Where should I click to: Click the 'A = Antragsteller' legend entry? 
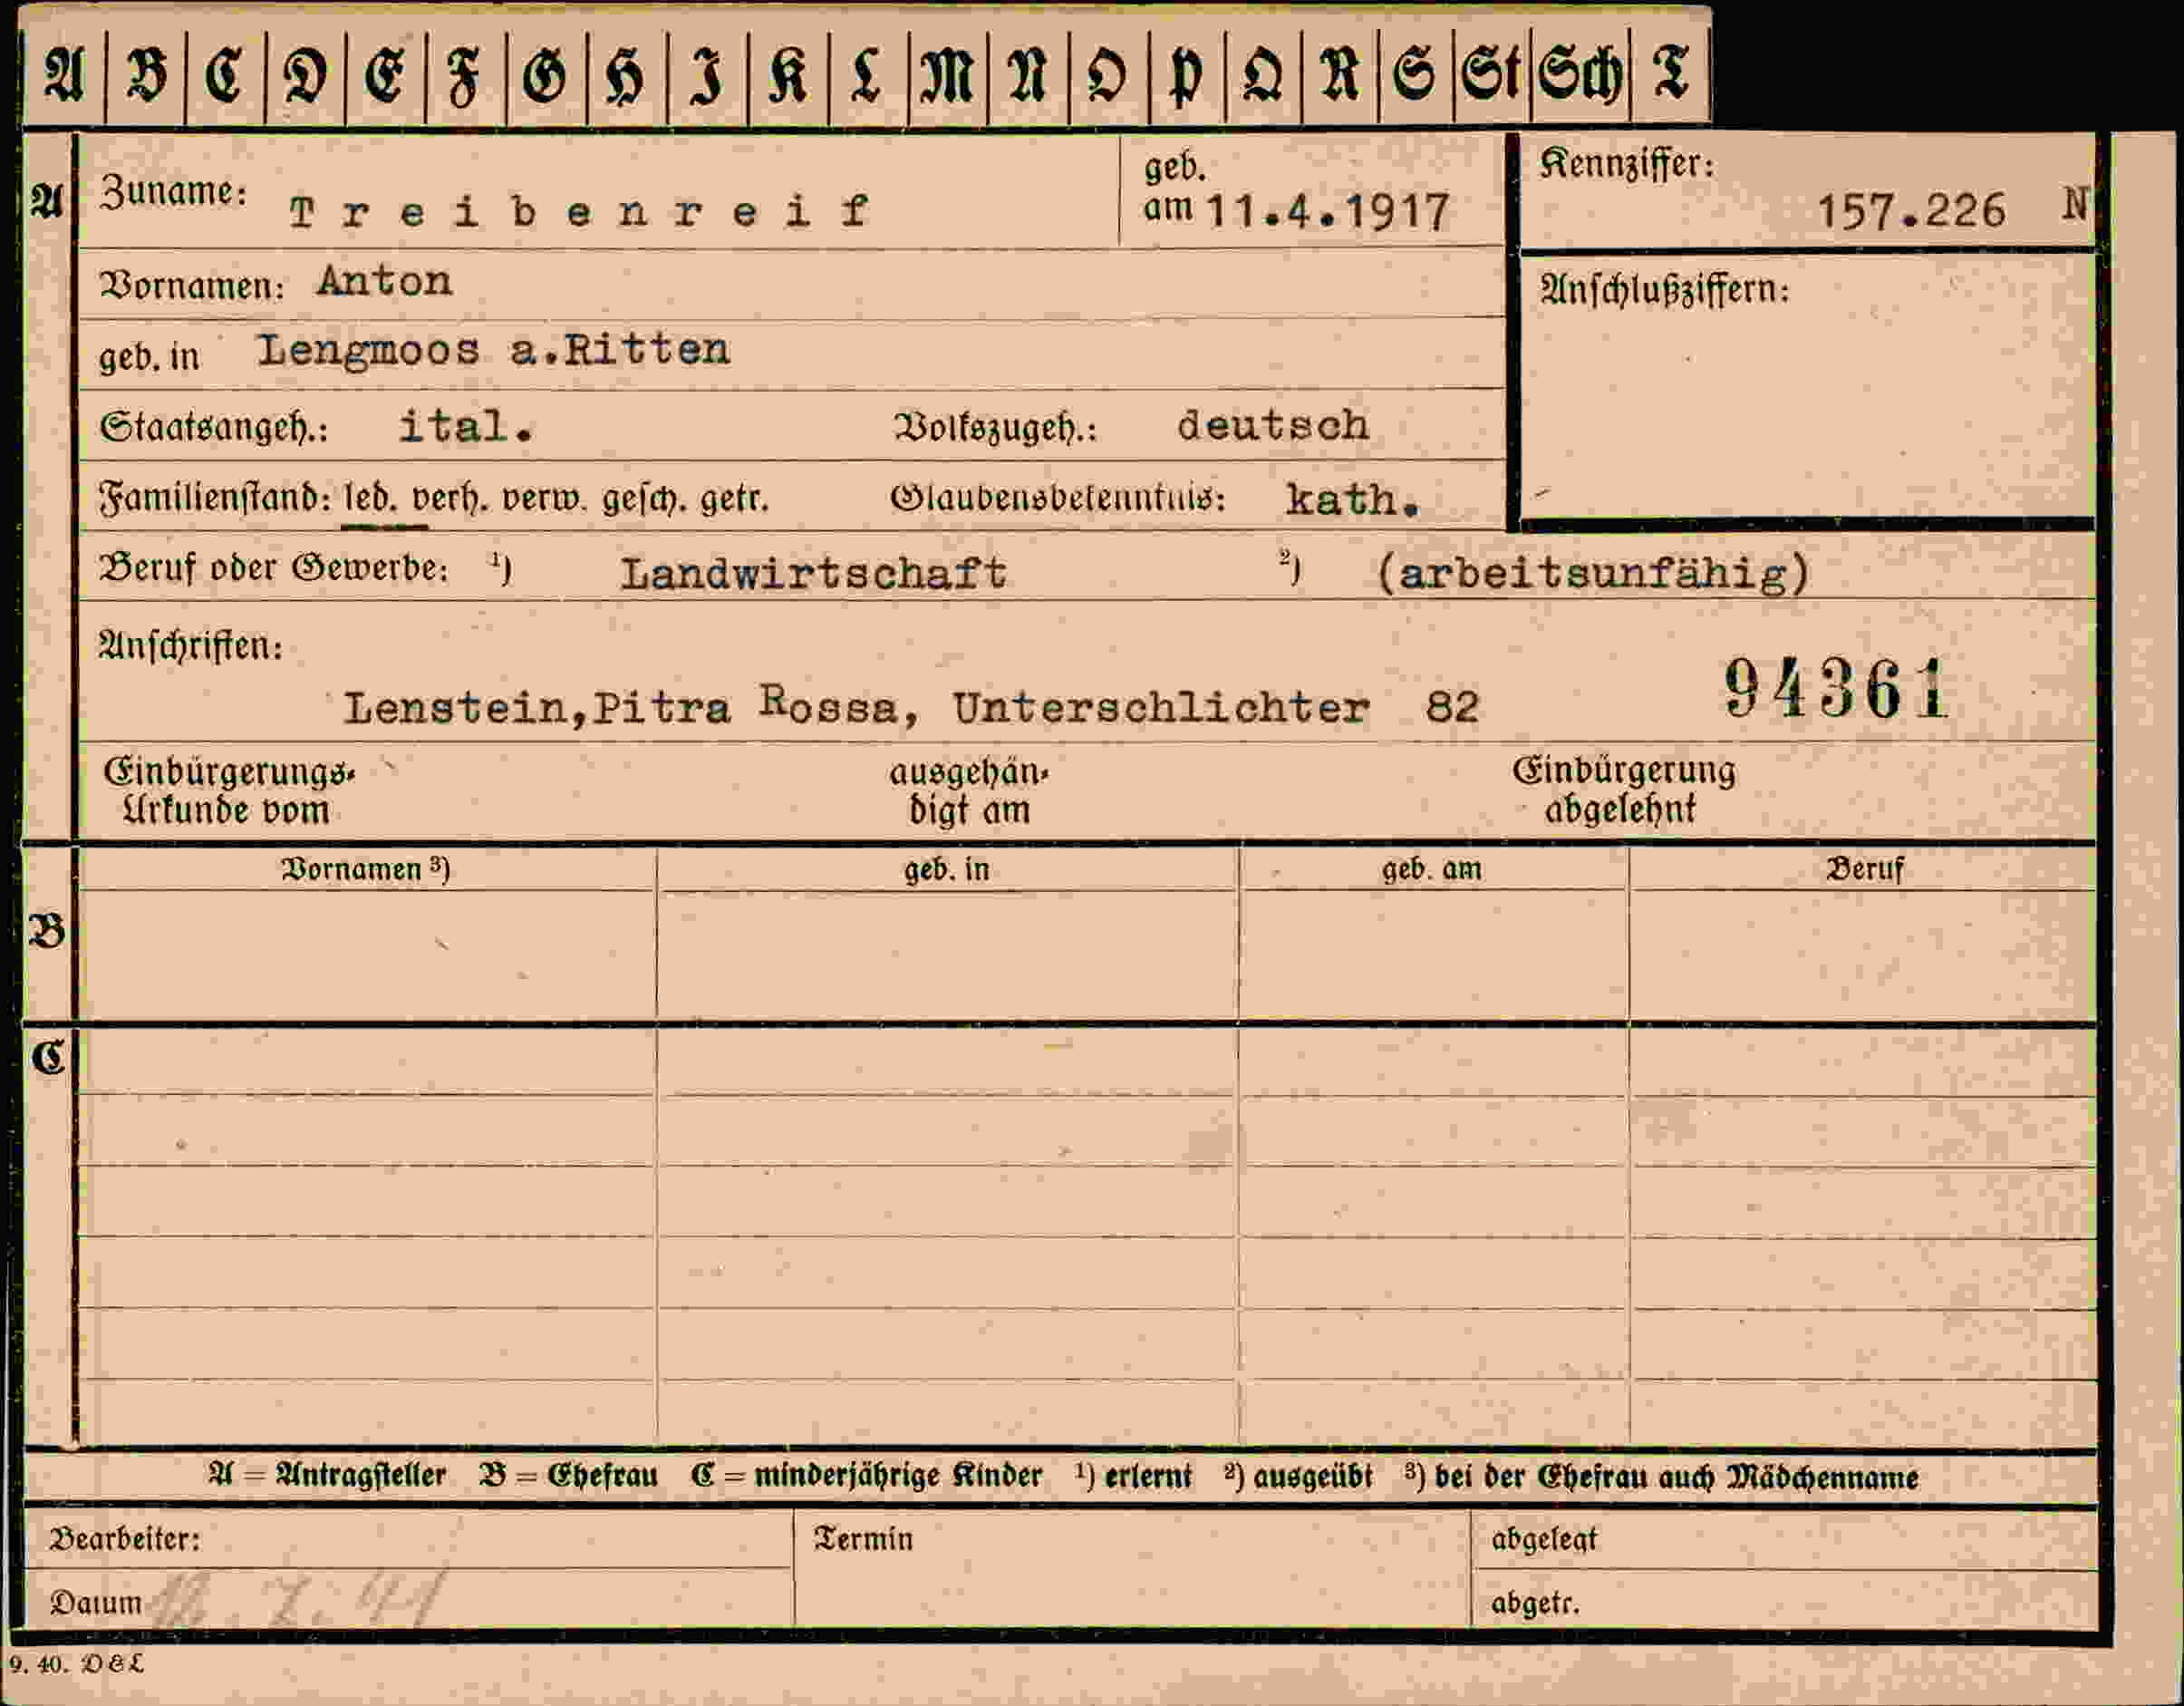tap(327, 1476)
